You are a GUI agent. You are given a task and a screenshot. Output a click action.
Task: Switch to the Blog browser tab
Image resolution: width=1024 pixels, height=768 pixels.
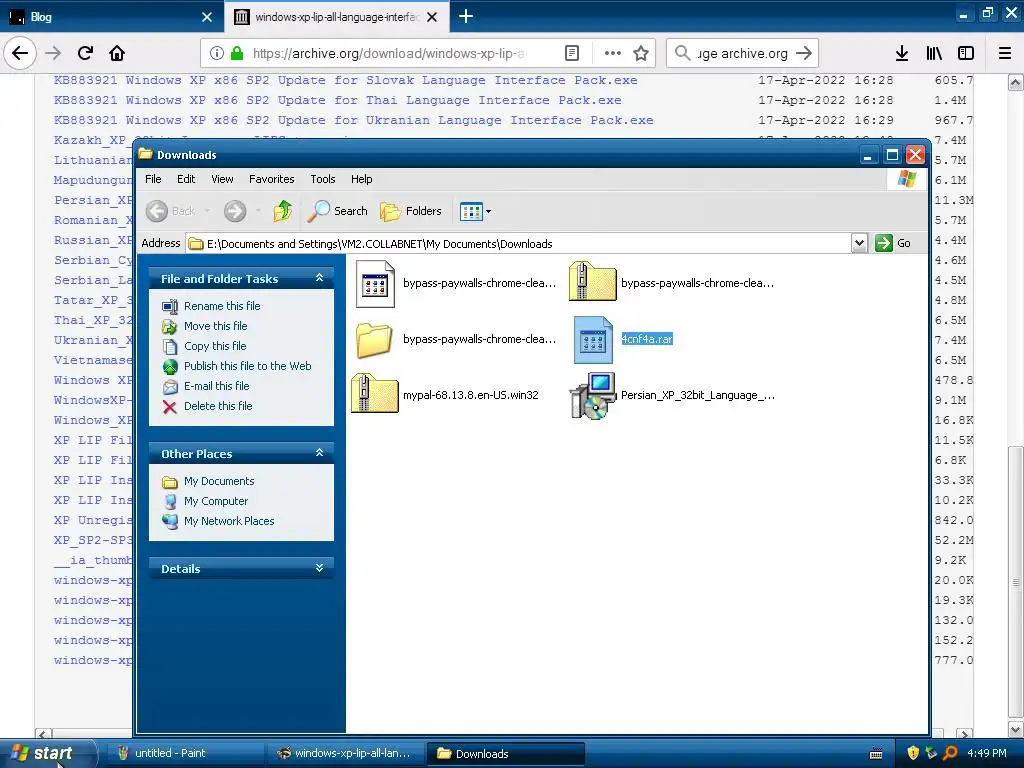(x=111, y=17)
